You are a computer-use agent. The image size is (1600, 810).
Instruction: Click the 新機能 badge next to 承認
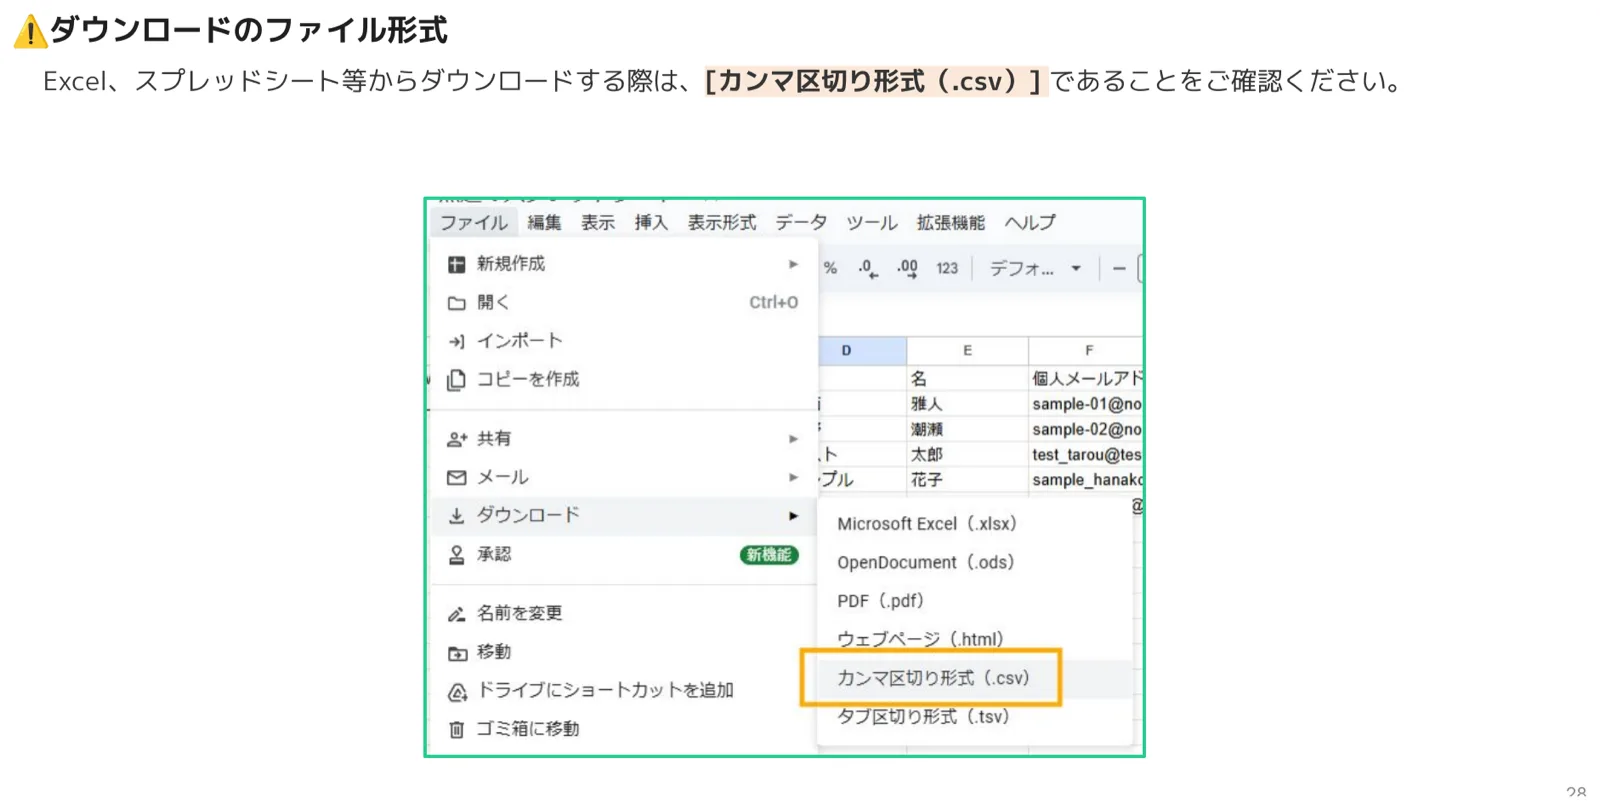click(x=769, y=555)
